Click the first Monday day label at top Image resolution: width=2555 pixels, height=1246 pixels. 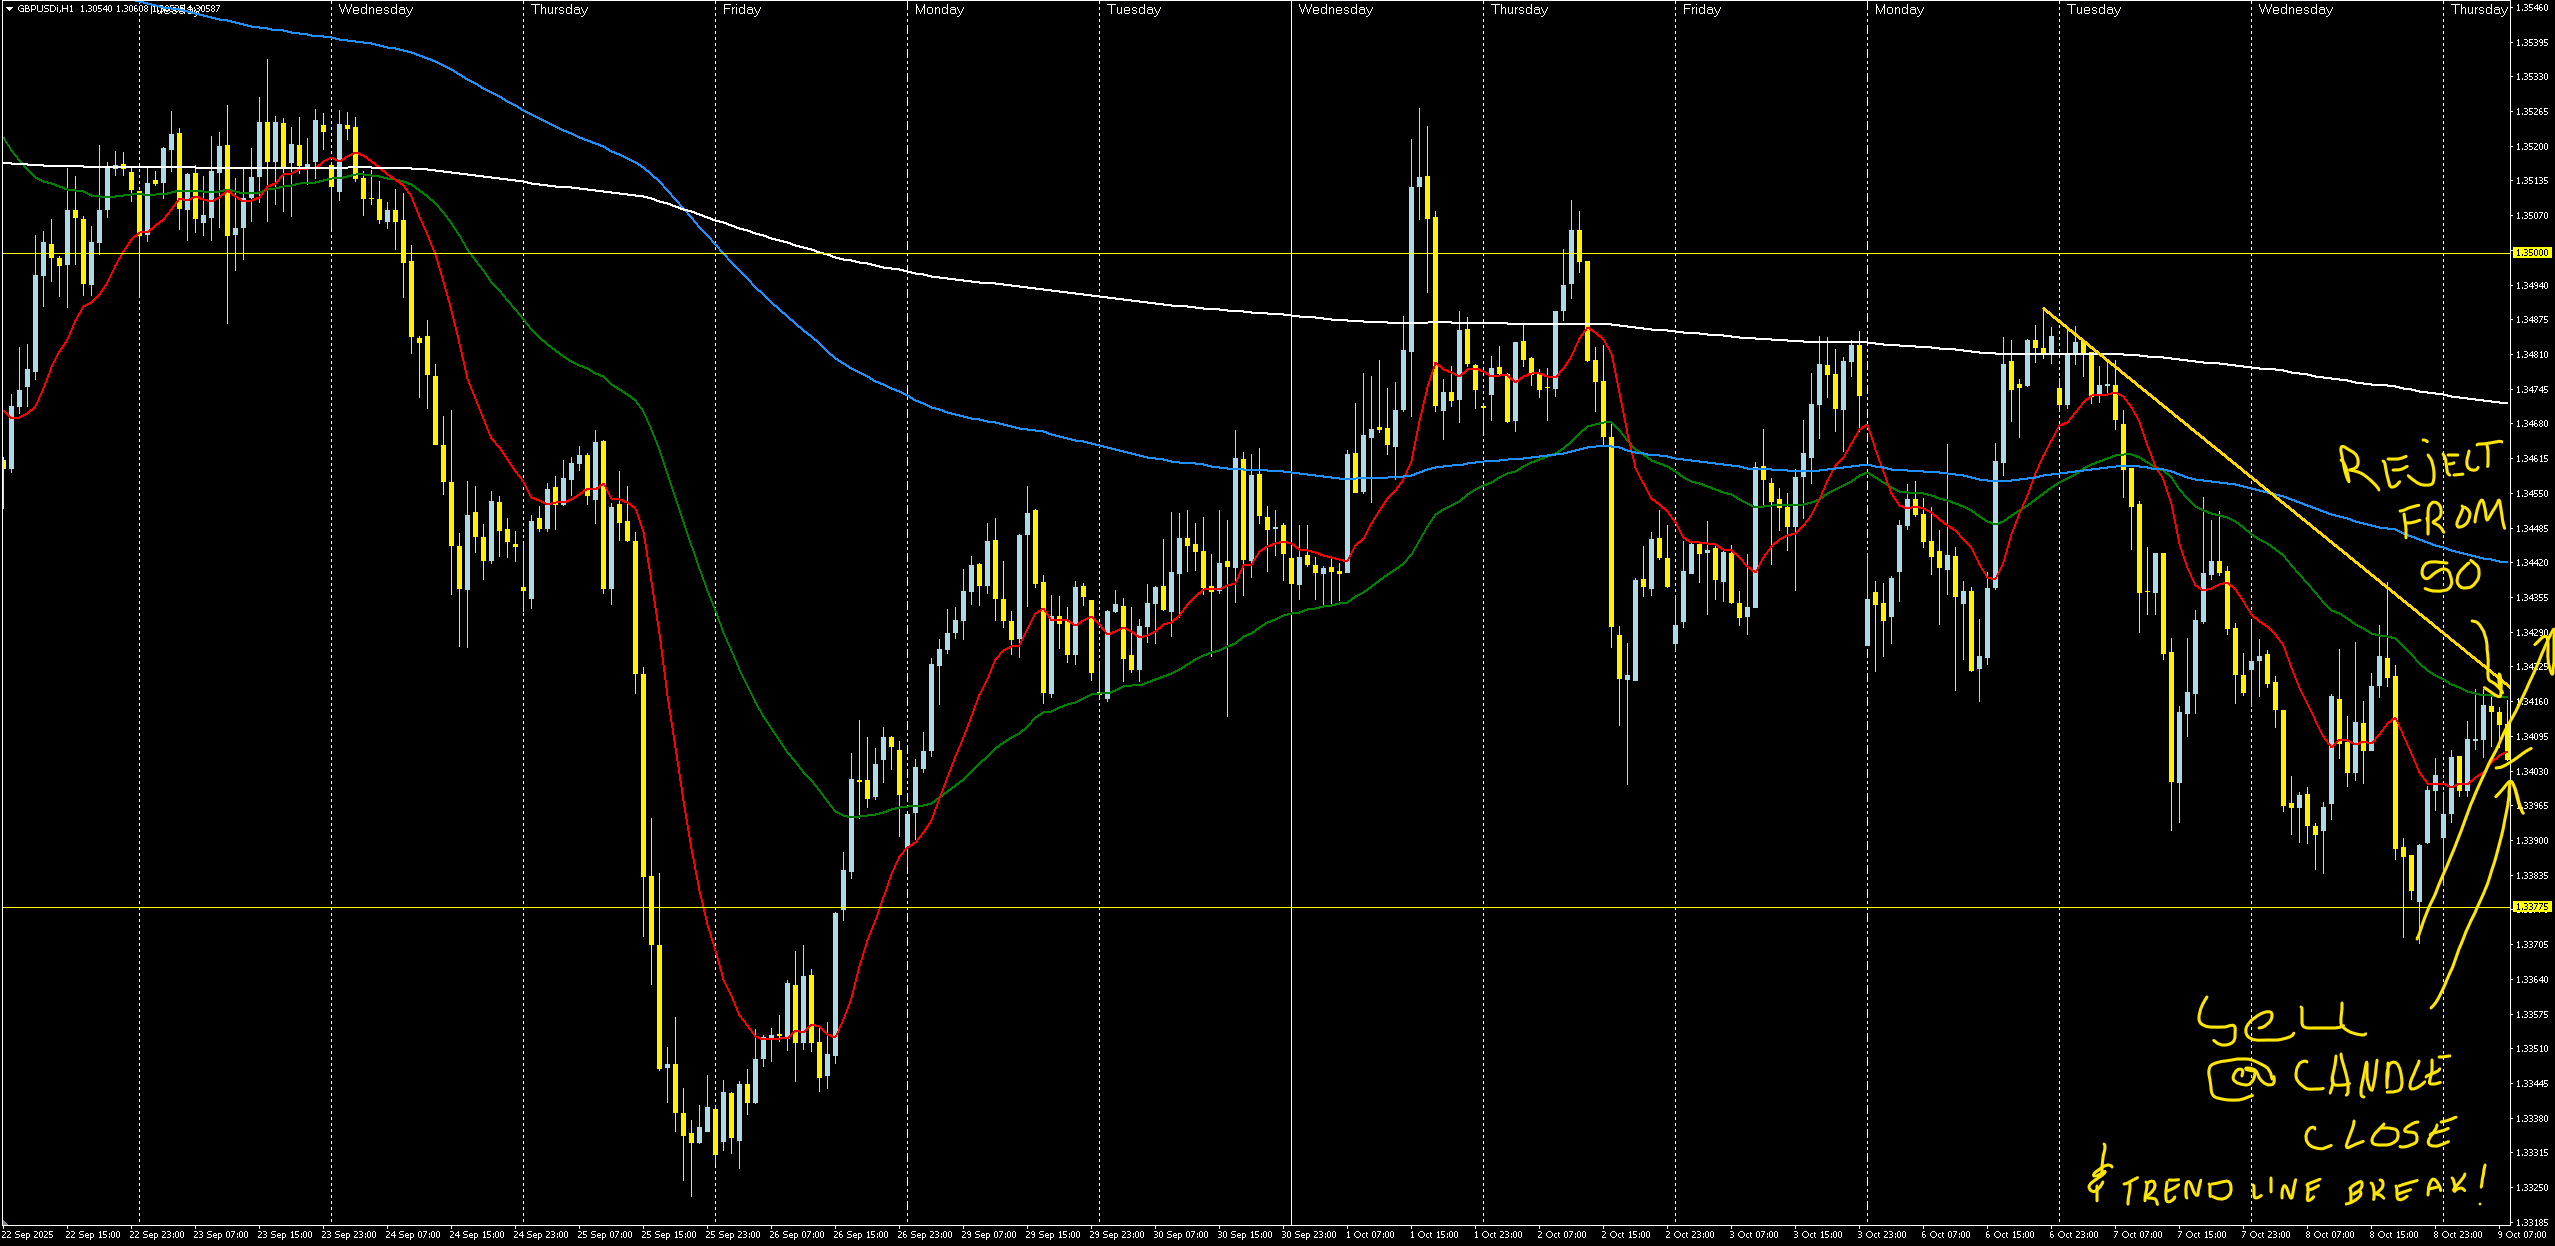(x=938, y=9)
